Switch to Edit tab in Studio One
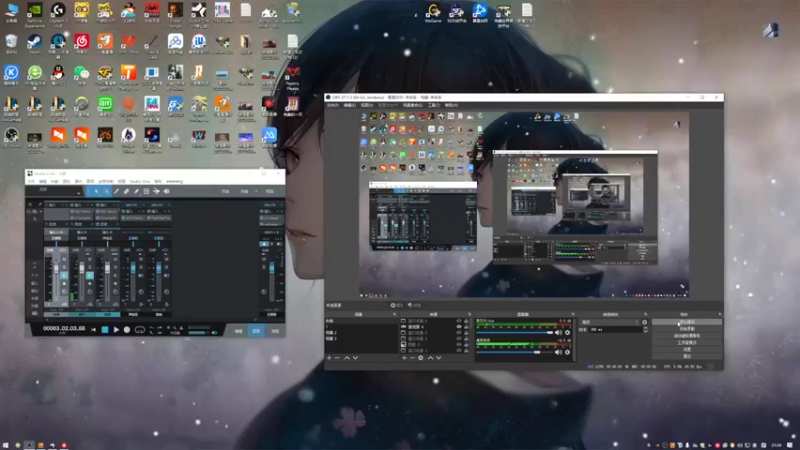This screenshot has height=450, width=800. [x=238, y=331]
